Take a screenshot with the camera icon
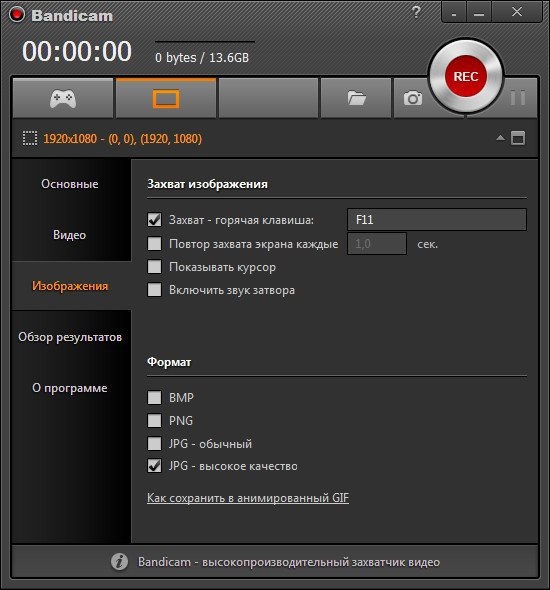This screenshot has width=550, height=590. pos(413,99)
